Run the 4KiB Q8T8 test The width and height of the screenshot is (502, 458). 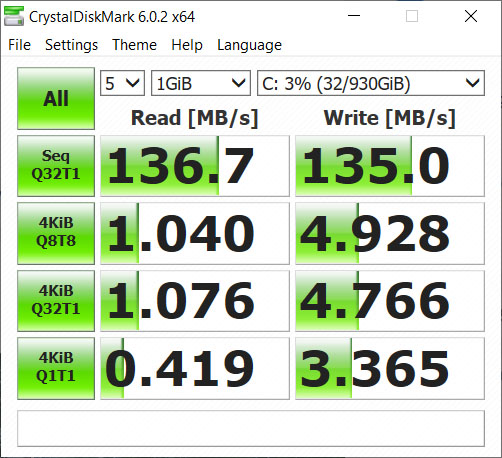(56, 233)
